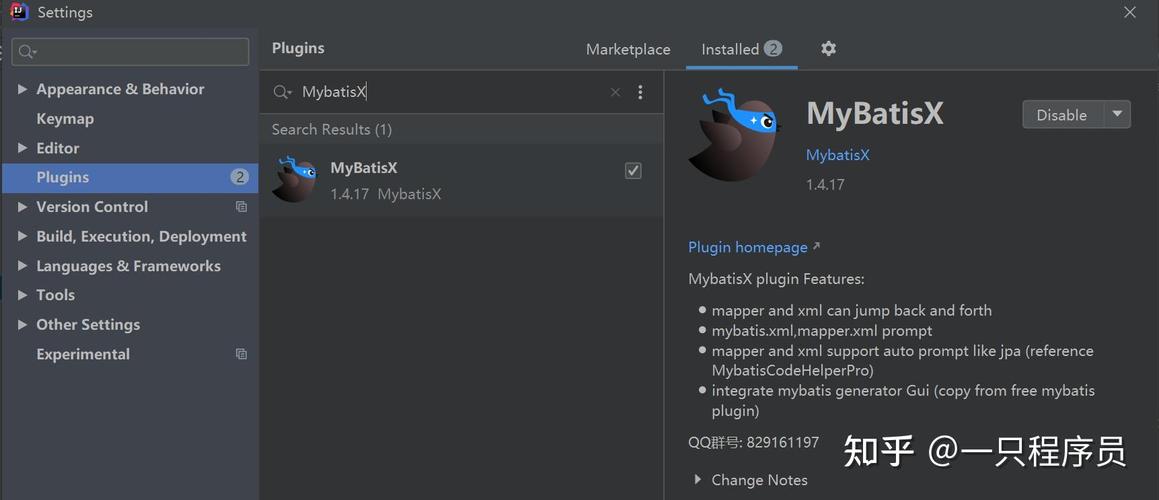This screenshot has width=1159, height=500.
Task: Expand the Version Control node
Action: (22, 207)
